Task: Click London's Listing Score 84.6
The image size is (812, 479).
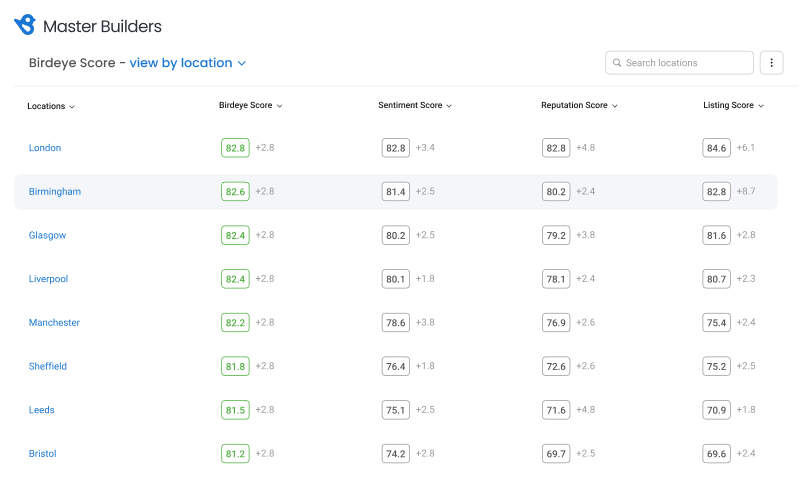Action: [717, 148]
